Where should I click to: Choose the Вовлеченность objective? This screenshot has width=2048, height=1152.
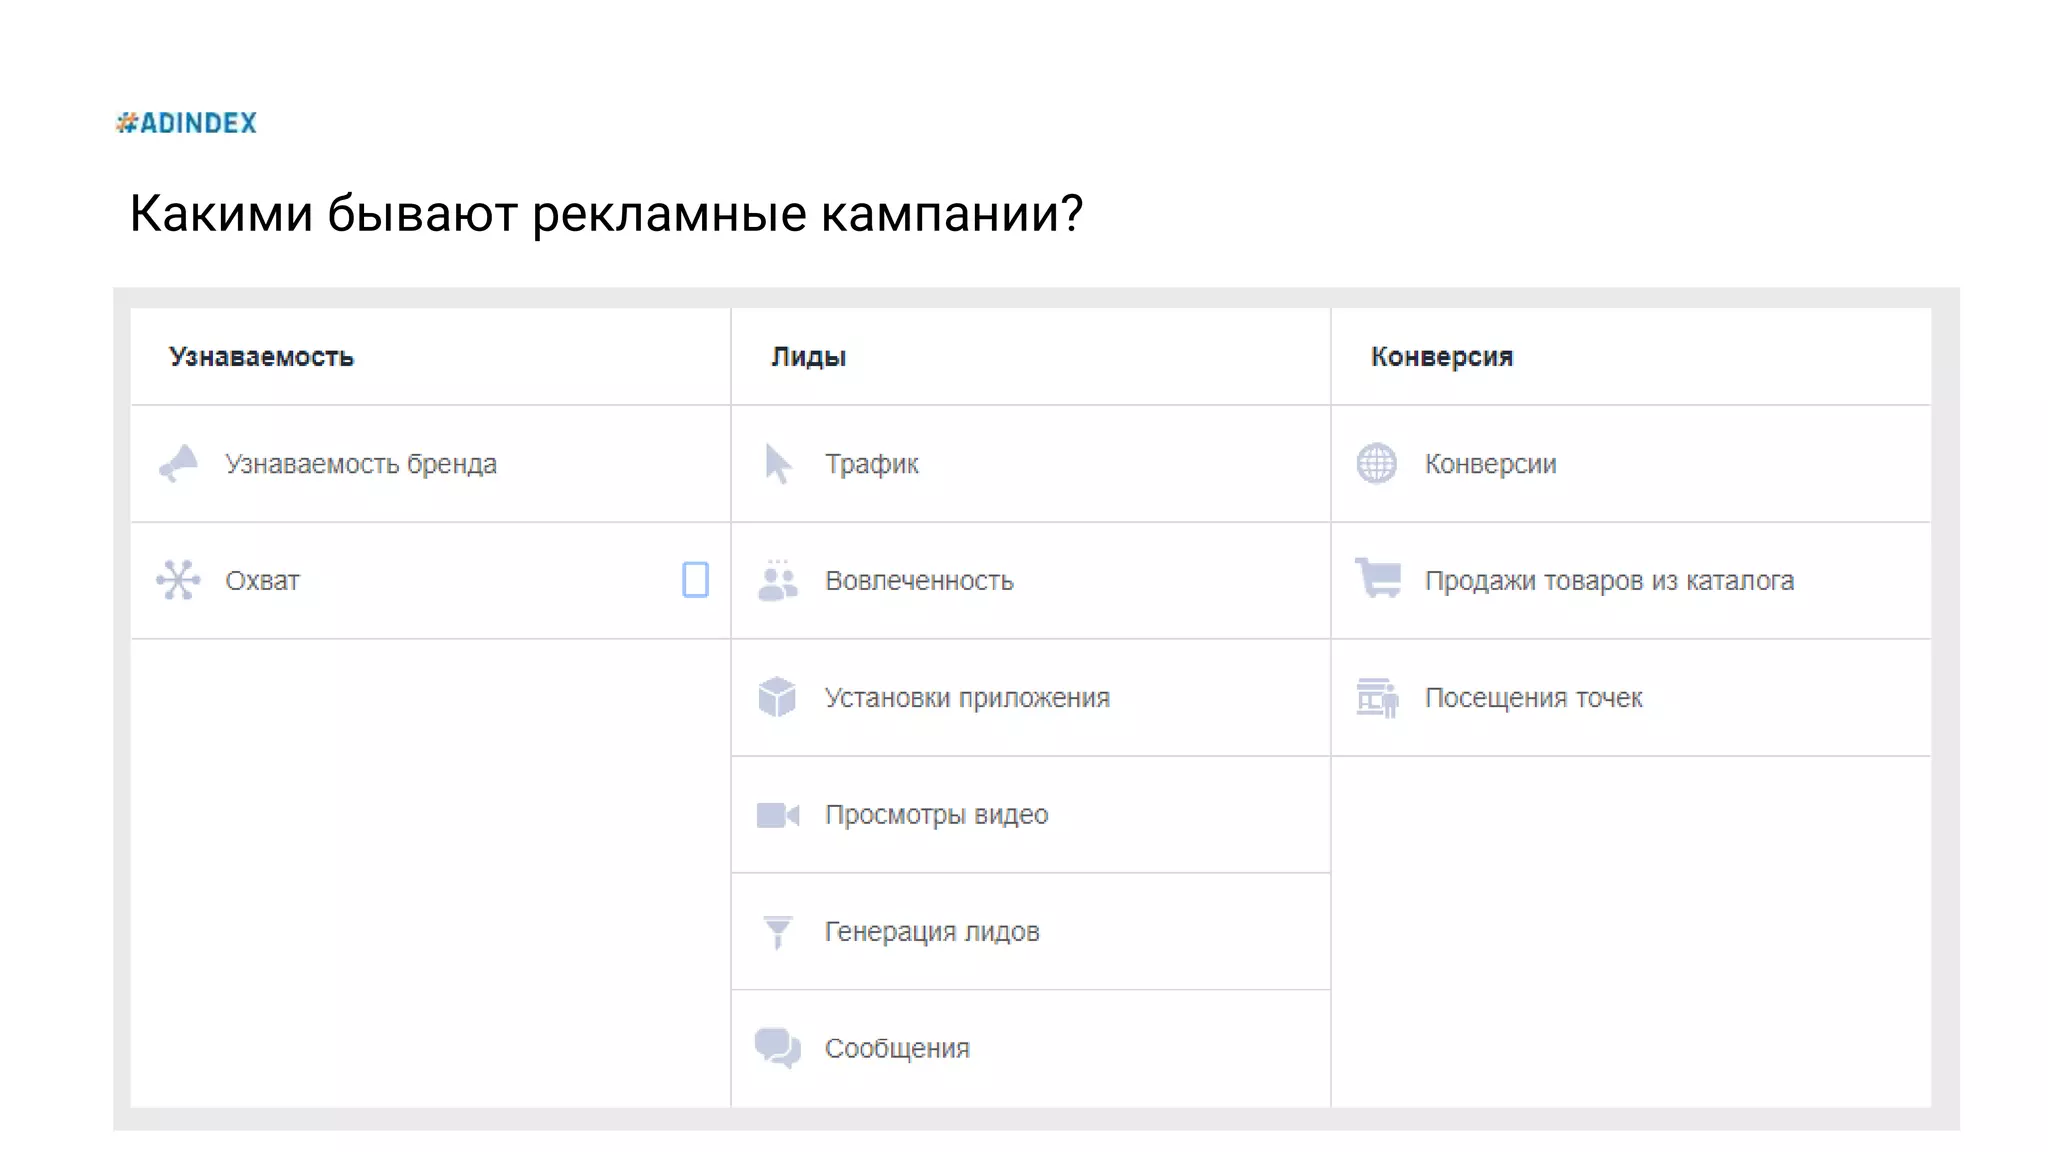coord(1031,581)
